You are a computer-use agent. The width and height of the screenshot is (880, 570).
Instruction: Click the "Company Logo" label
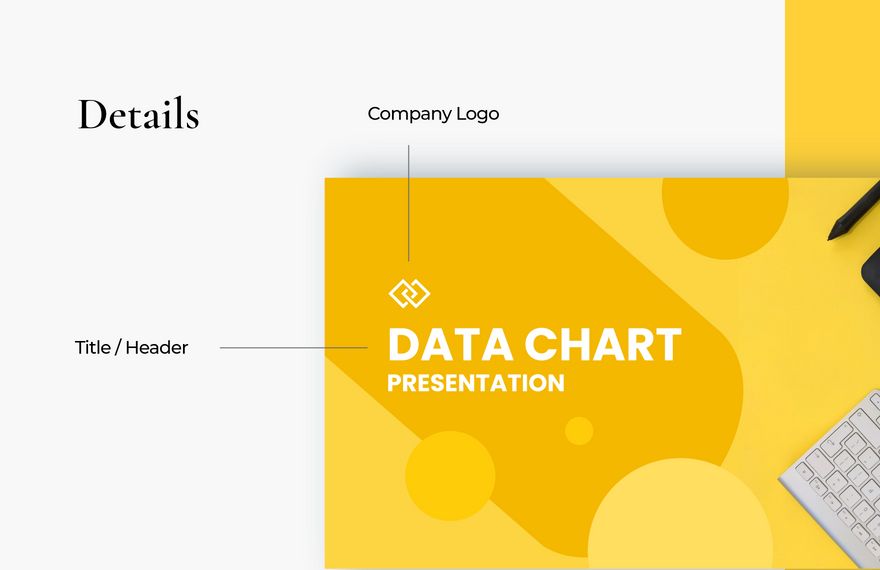[433, 114]
